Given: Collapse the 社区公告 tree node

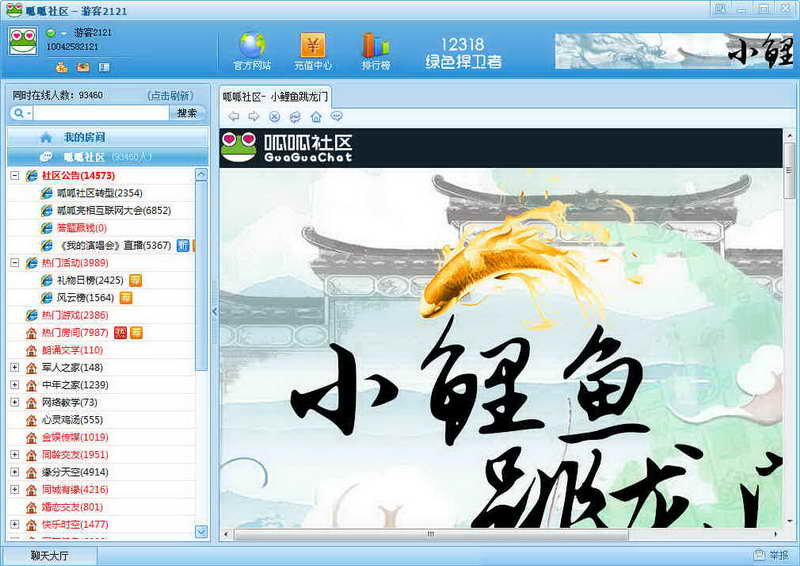Looking at the screenshot, I should [15, 176].
